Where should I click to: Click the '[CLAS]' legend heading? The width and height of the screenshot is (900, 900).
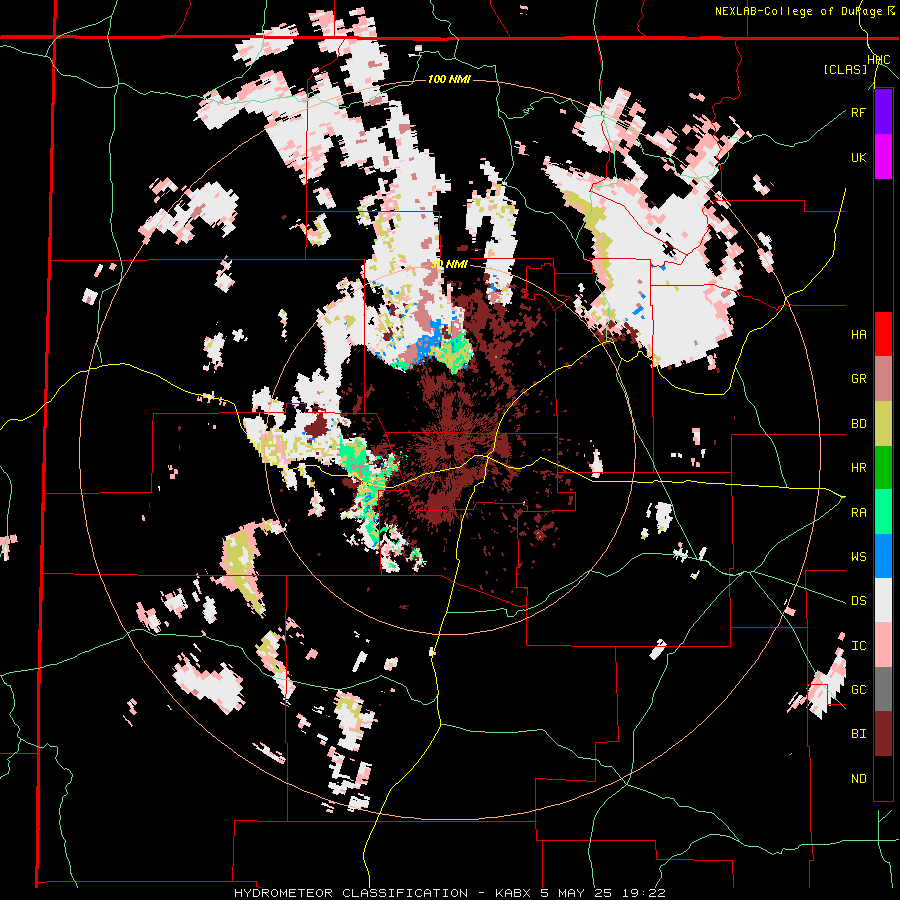pyautogui.click(x=845, y=69)
